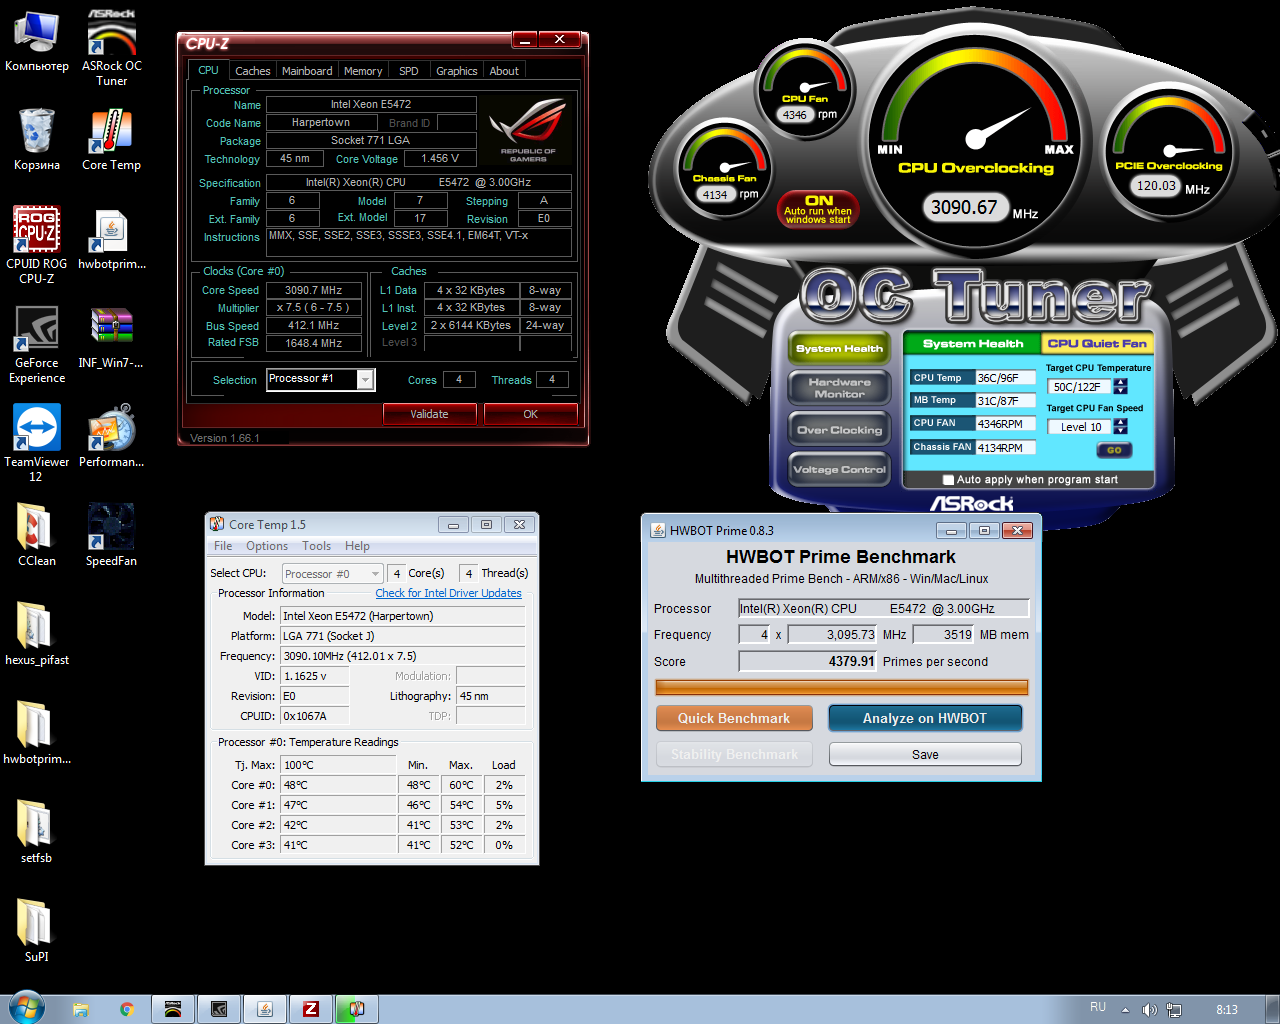Screen dimensions: 1280x1024
Task: Open ASRock OC Tuner desktop shortcut
Action: (111, 47)
